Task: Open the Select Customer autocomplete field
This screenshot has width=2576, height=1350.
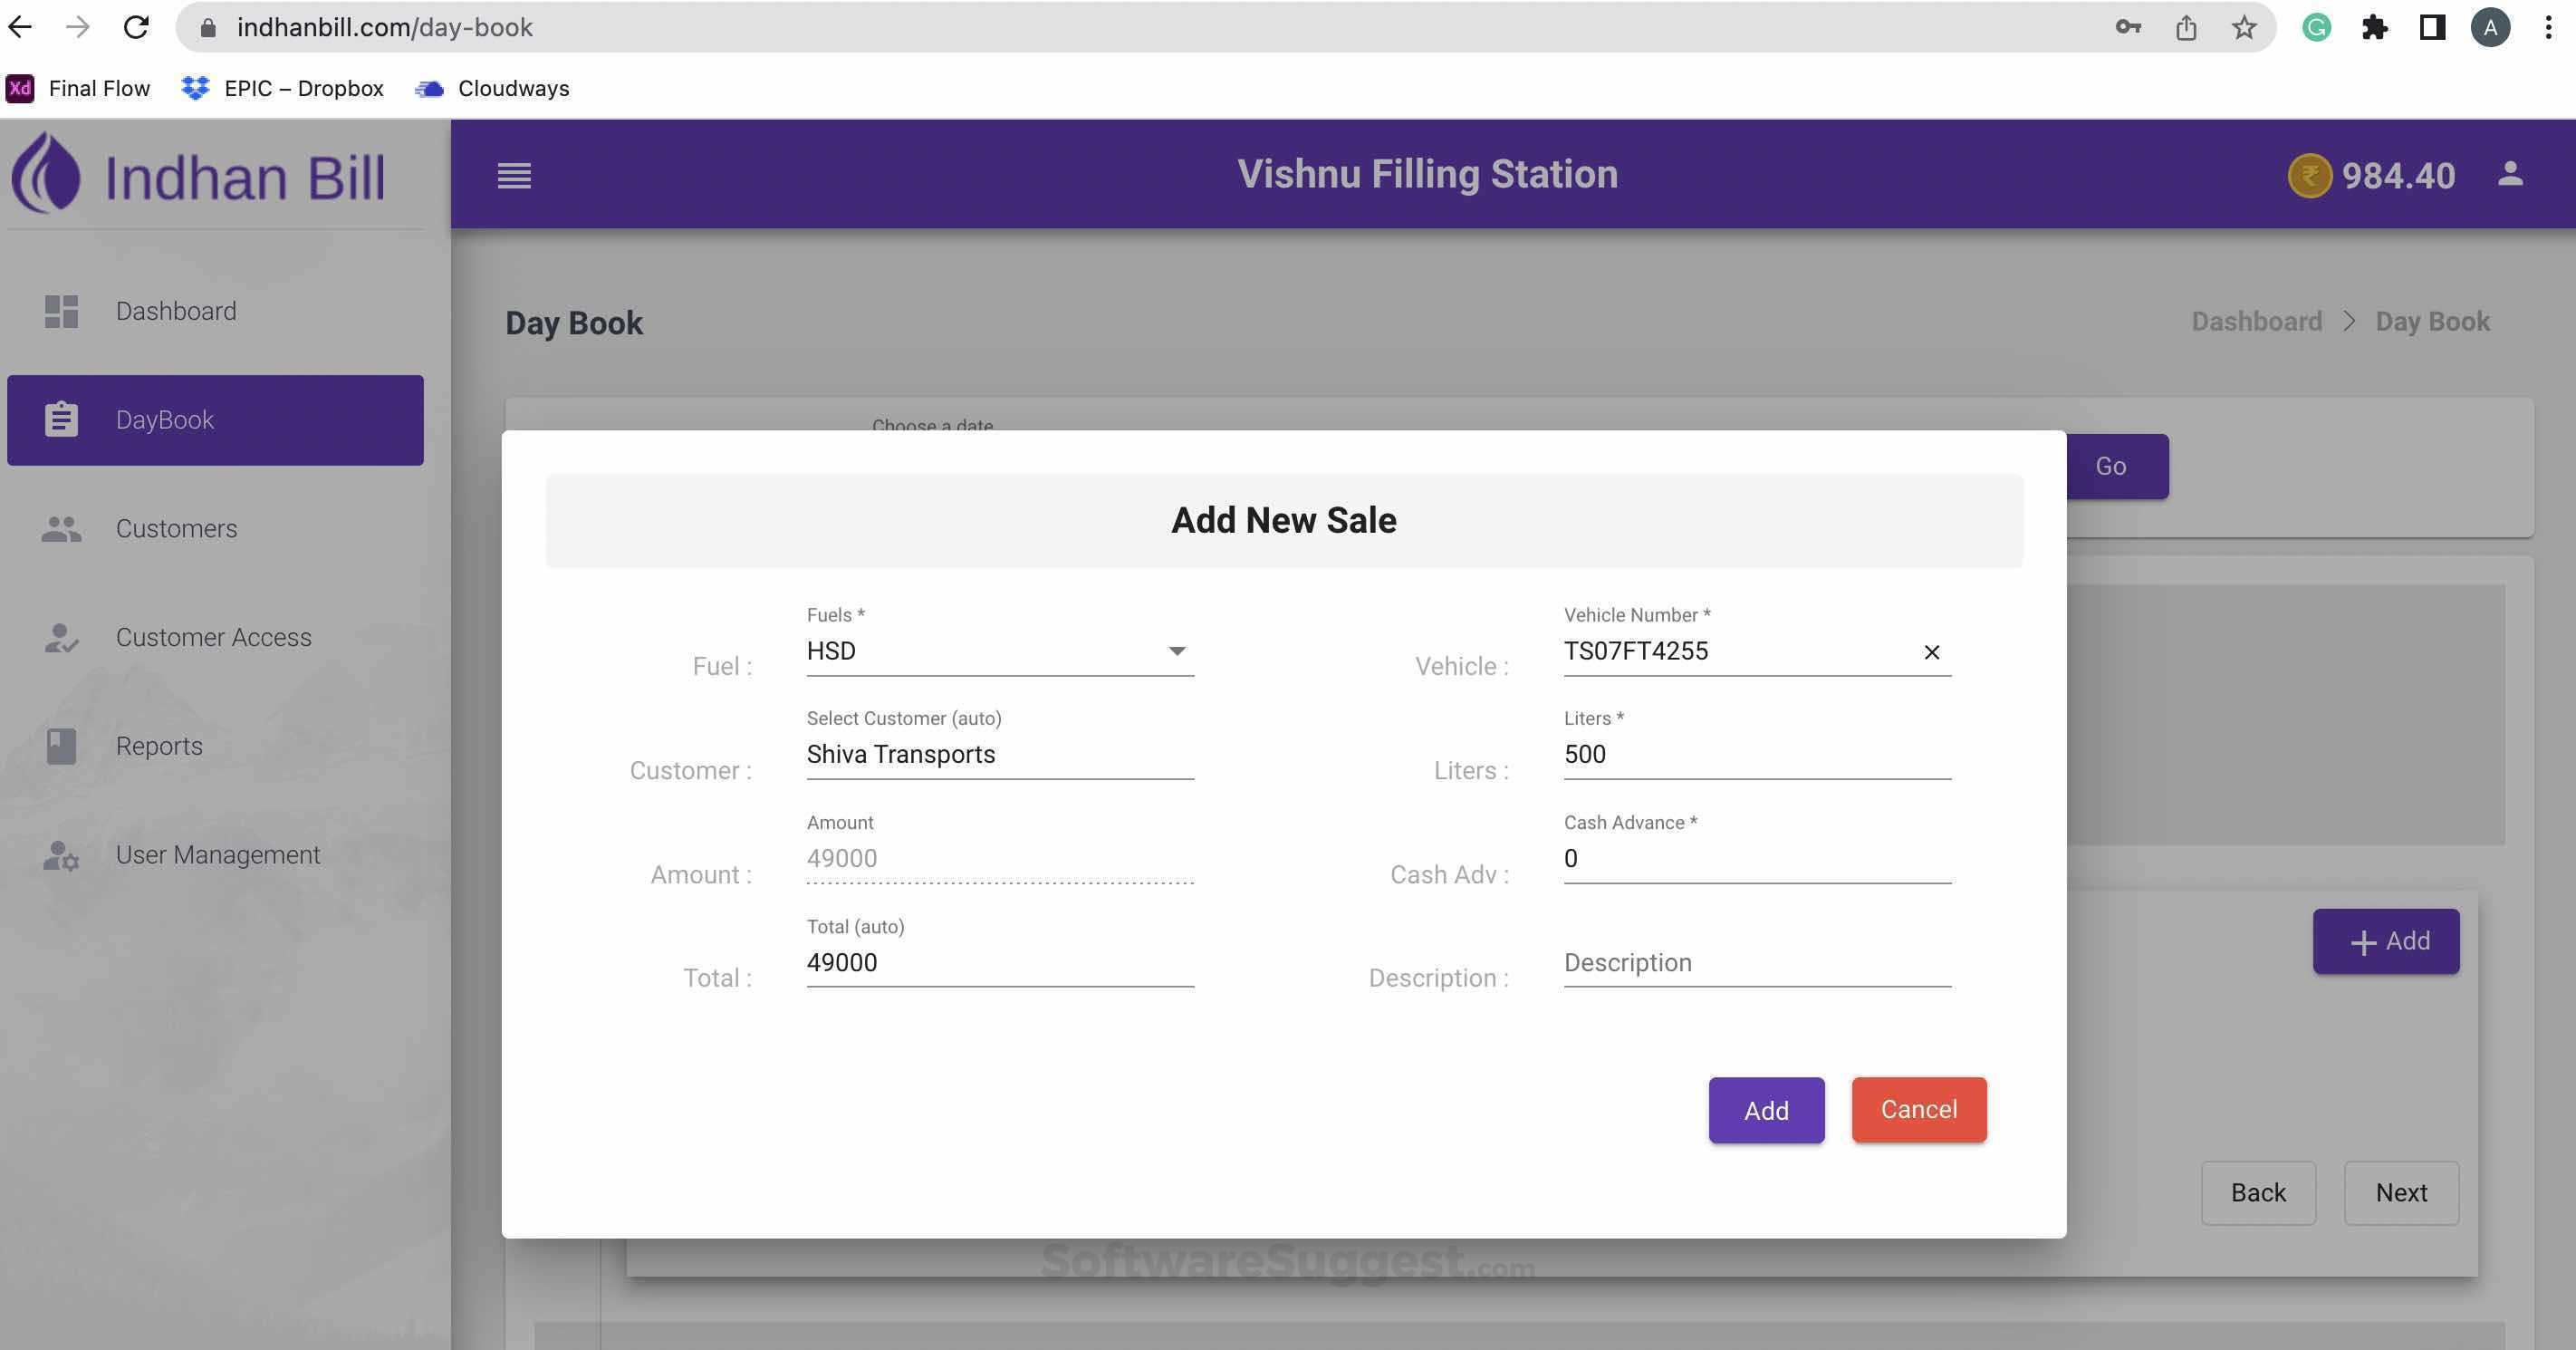Action: pos(1000,754)
